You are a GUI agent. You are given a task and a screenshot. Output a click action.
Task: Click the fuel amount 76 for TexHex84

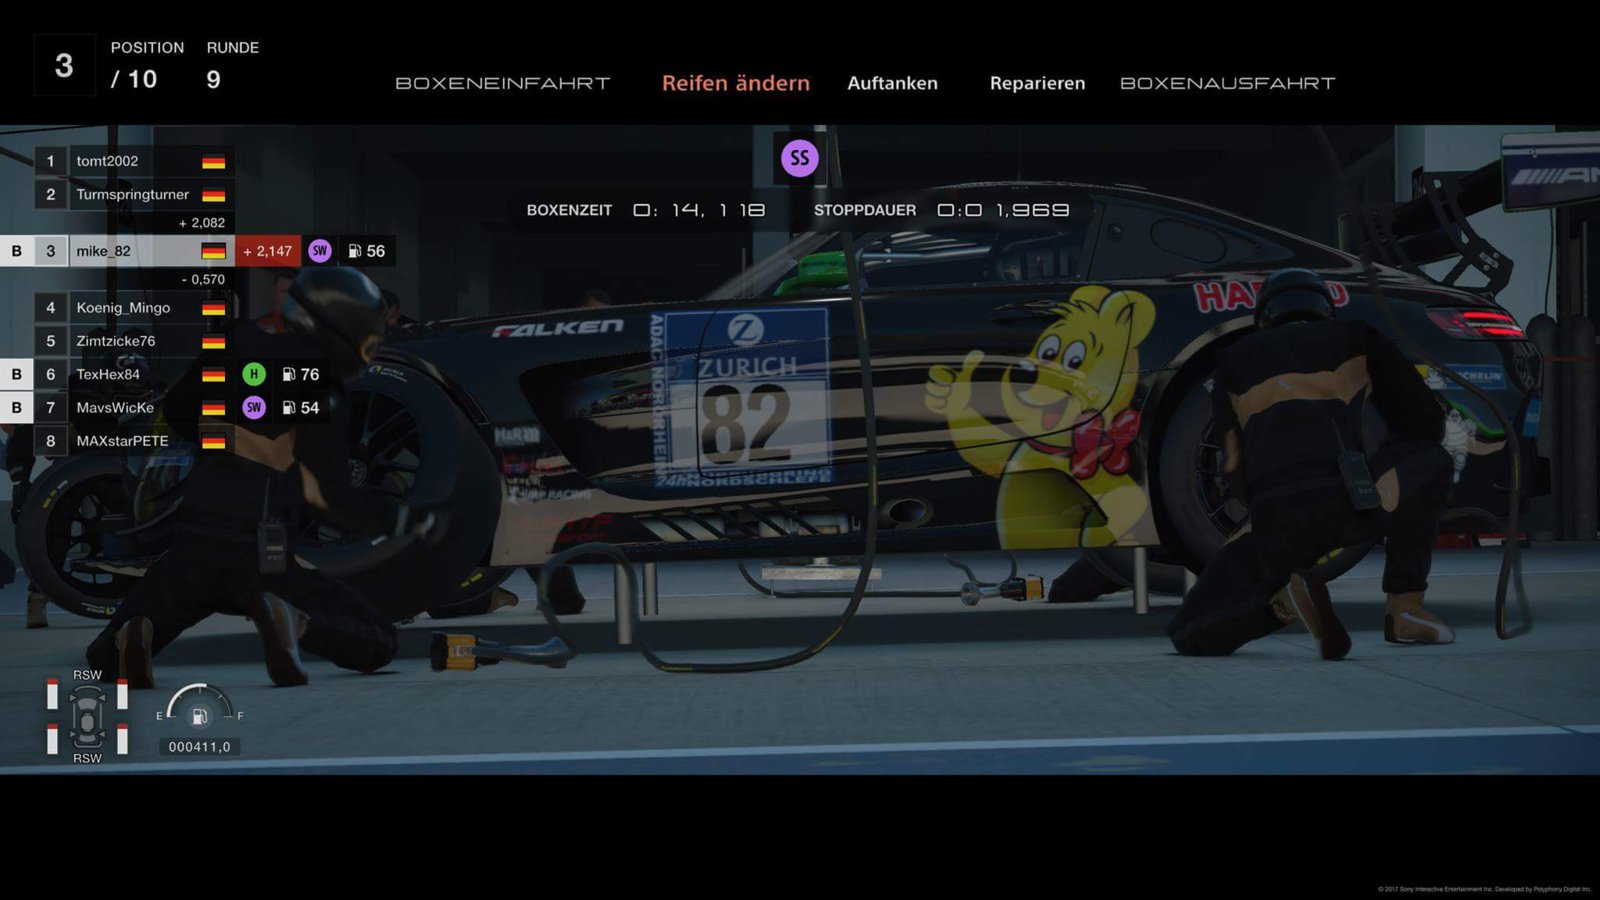[310, 374]
